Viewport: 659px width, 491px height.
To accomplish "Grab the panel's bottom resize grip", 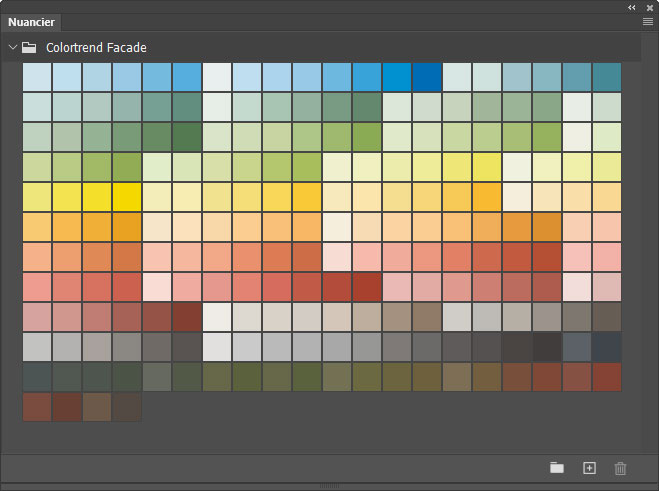I will [x=329, y=486].
